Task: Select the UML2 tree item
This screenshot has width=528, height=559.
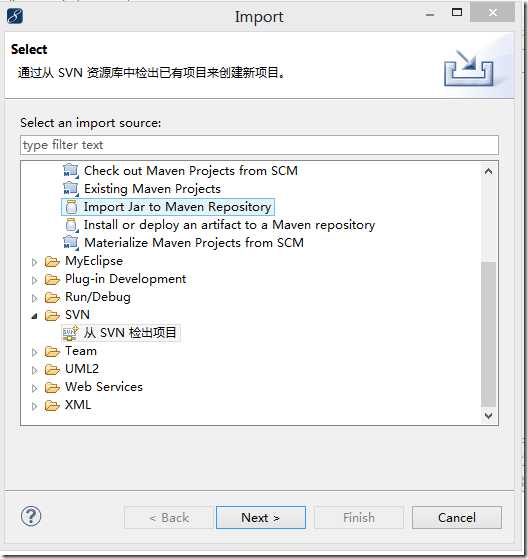Action: (82, 369)
